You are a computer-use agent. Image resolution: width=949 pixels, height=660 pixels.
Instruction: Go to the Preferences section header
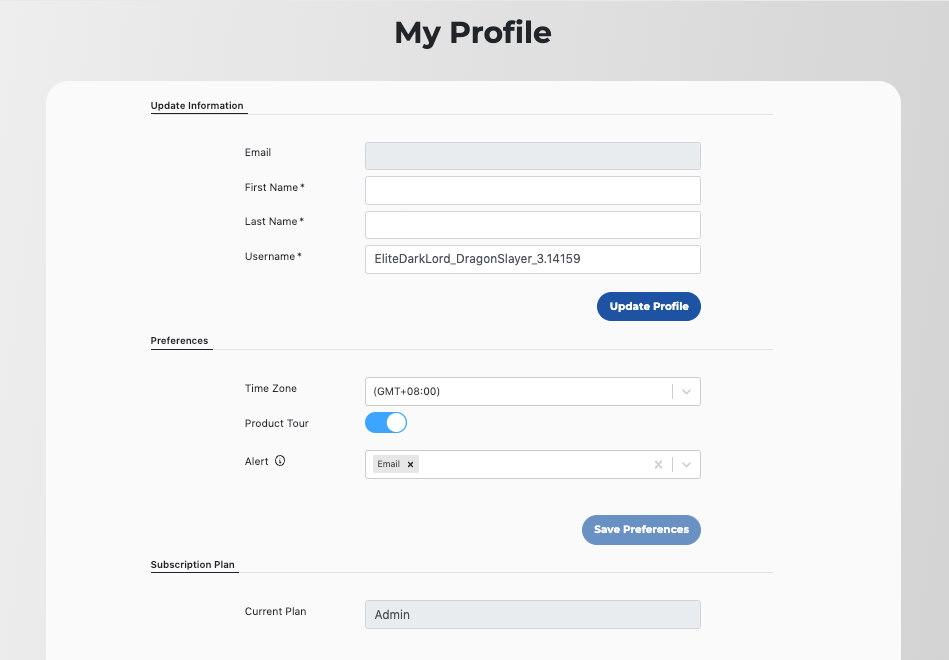tap(180, 341)
